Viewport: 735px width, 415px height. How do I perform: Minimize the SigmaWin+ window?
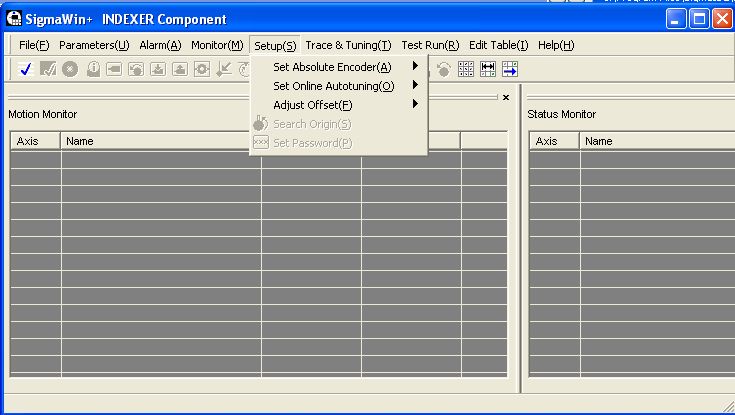pyautogui.click(x=676, y=19)
